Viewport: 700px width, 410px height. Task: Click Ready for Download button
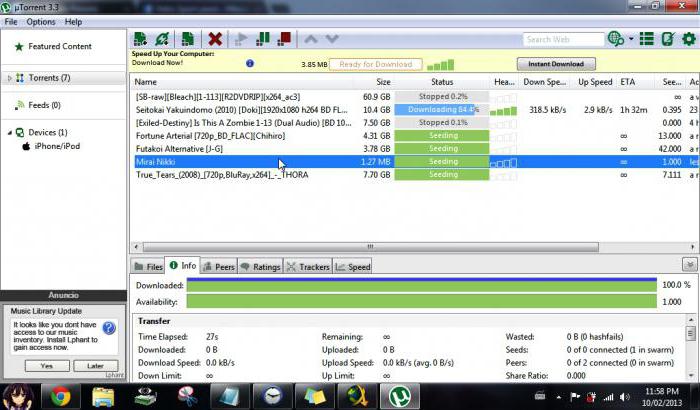tap(375, 64)
